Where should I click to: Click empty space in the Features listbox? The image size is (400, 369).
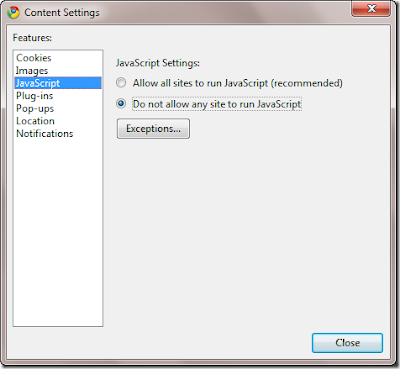(x=58, y=233)
